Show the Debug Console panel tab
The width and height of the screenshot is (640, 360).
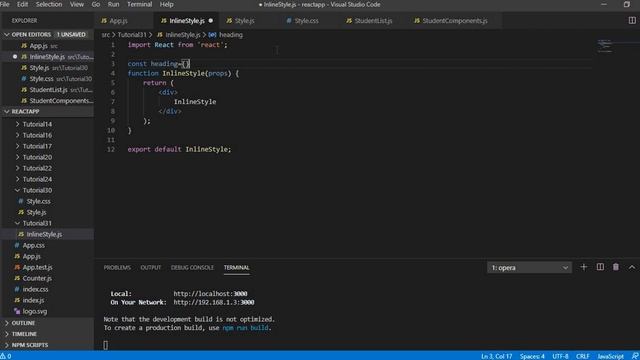tap(192, 267)
